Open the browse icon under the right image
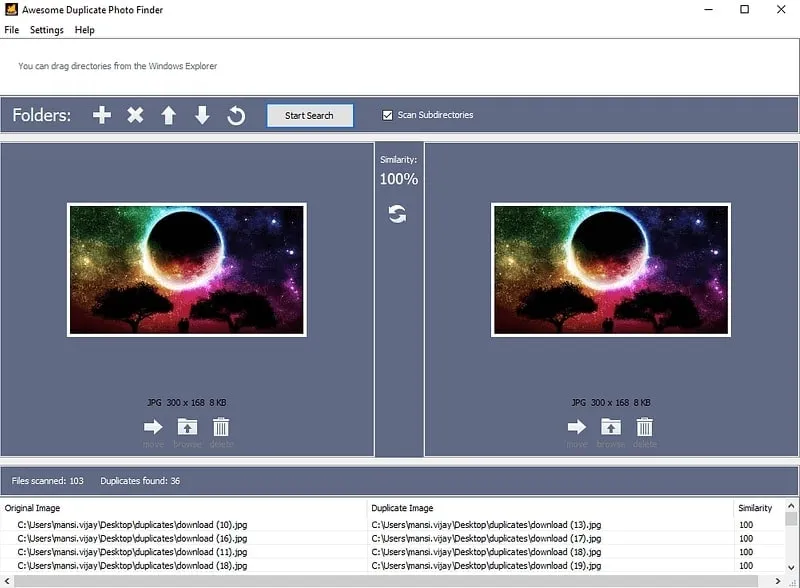Viewport: 800px width, 588px height. 610,430
